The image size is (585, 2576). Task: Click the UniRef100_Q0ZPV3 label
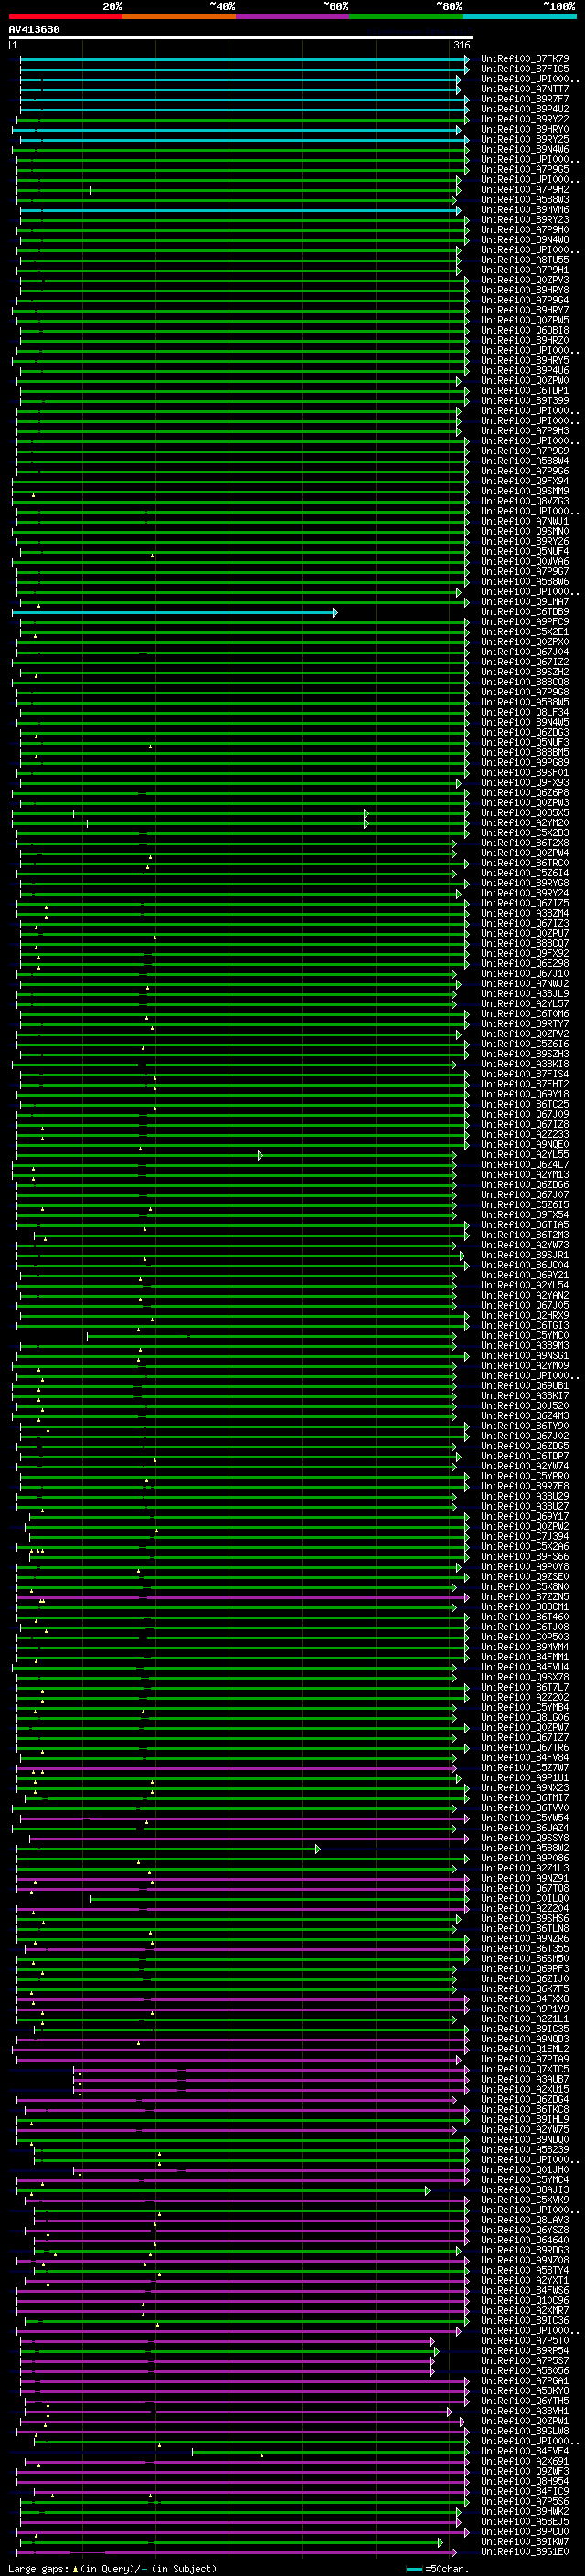point(525,280)
